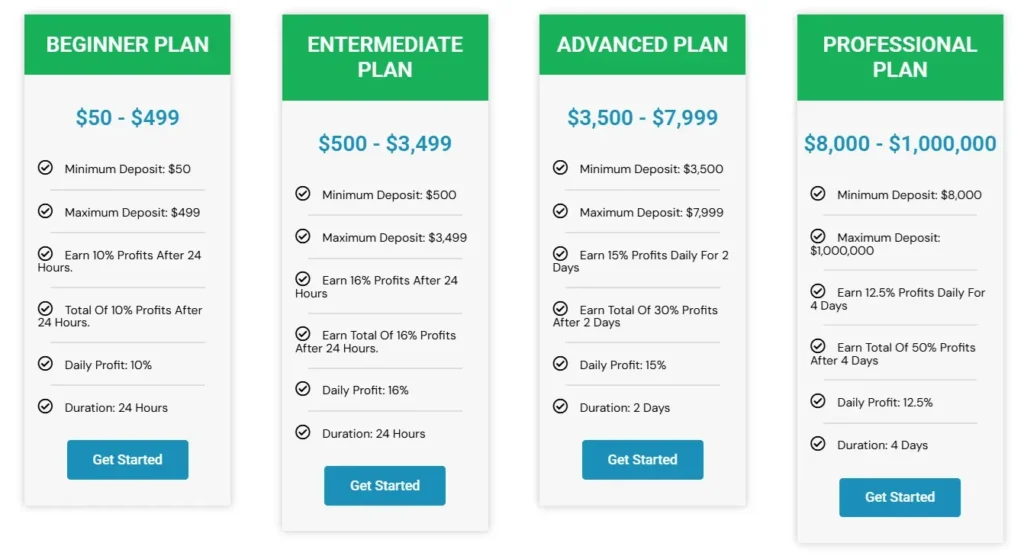Click Get Started under Beginner Plan
The image size is (1024, 559).
tap(127, 460)
